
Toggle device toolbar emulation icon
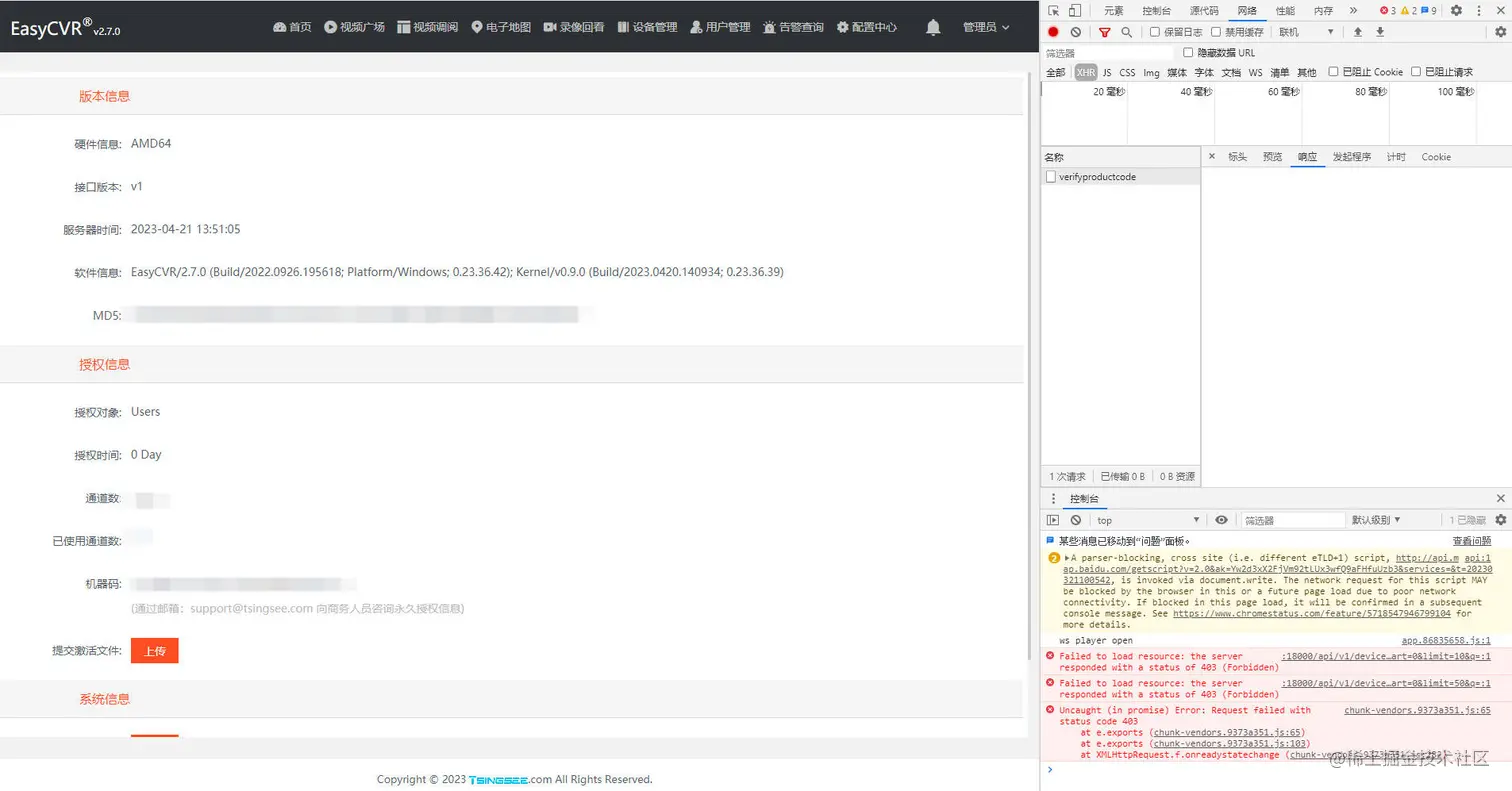[x=1075, y=10]
